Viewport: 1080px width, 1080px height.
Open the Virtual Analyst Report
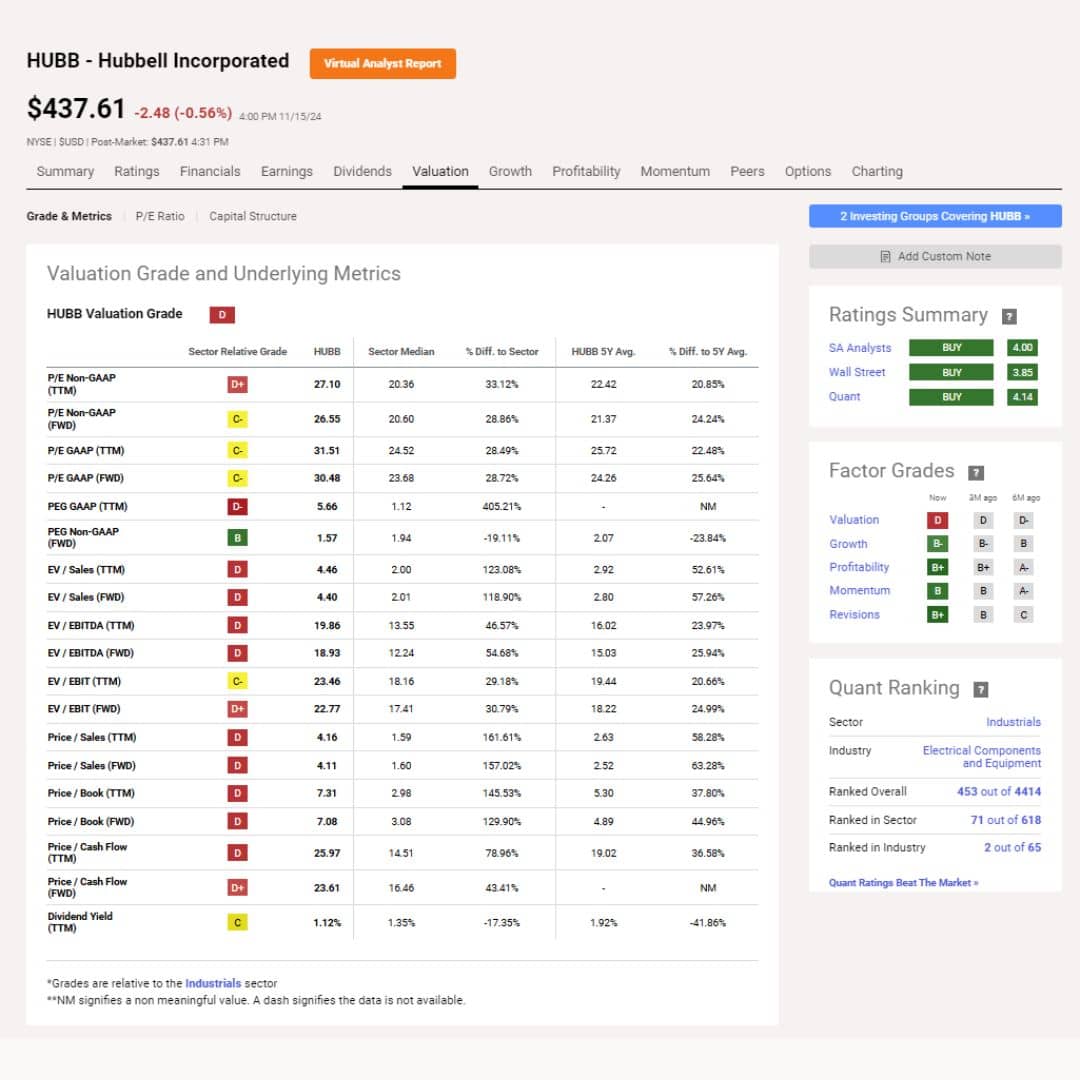382,63
